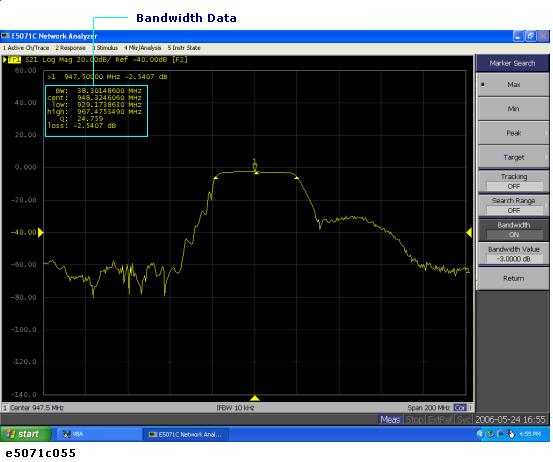Click the marker 1 readout 947.50000 MHz
The width and height of the screenshot is (553, 462).
(107, 77)
